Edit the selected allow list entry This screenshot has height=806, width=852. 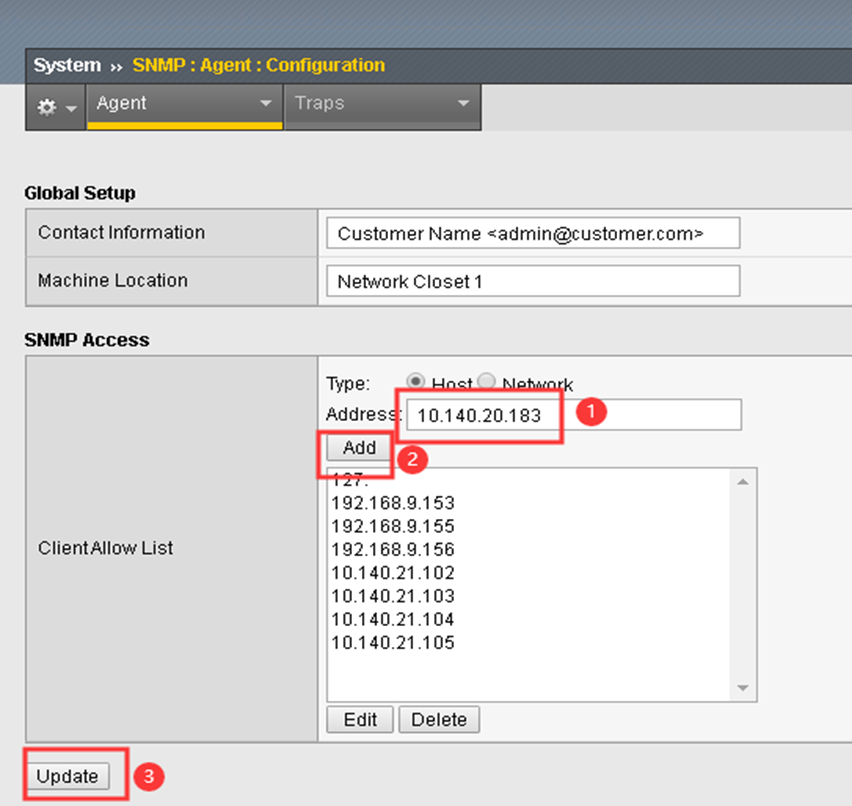[360, 720]
